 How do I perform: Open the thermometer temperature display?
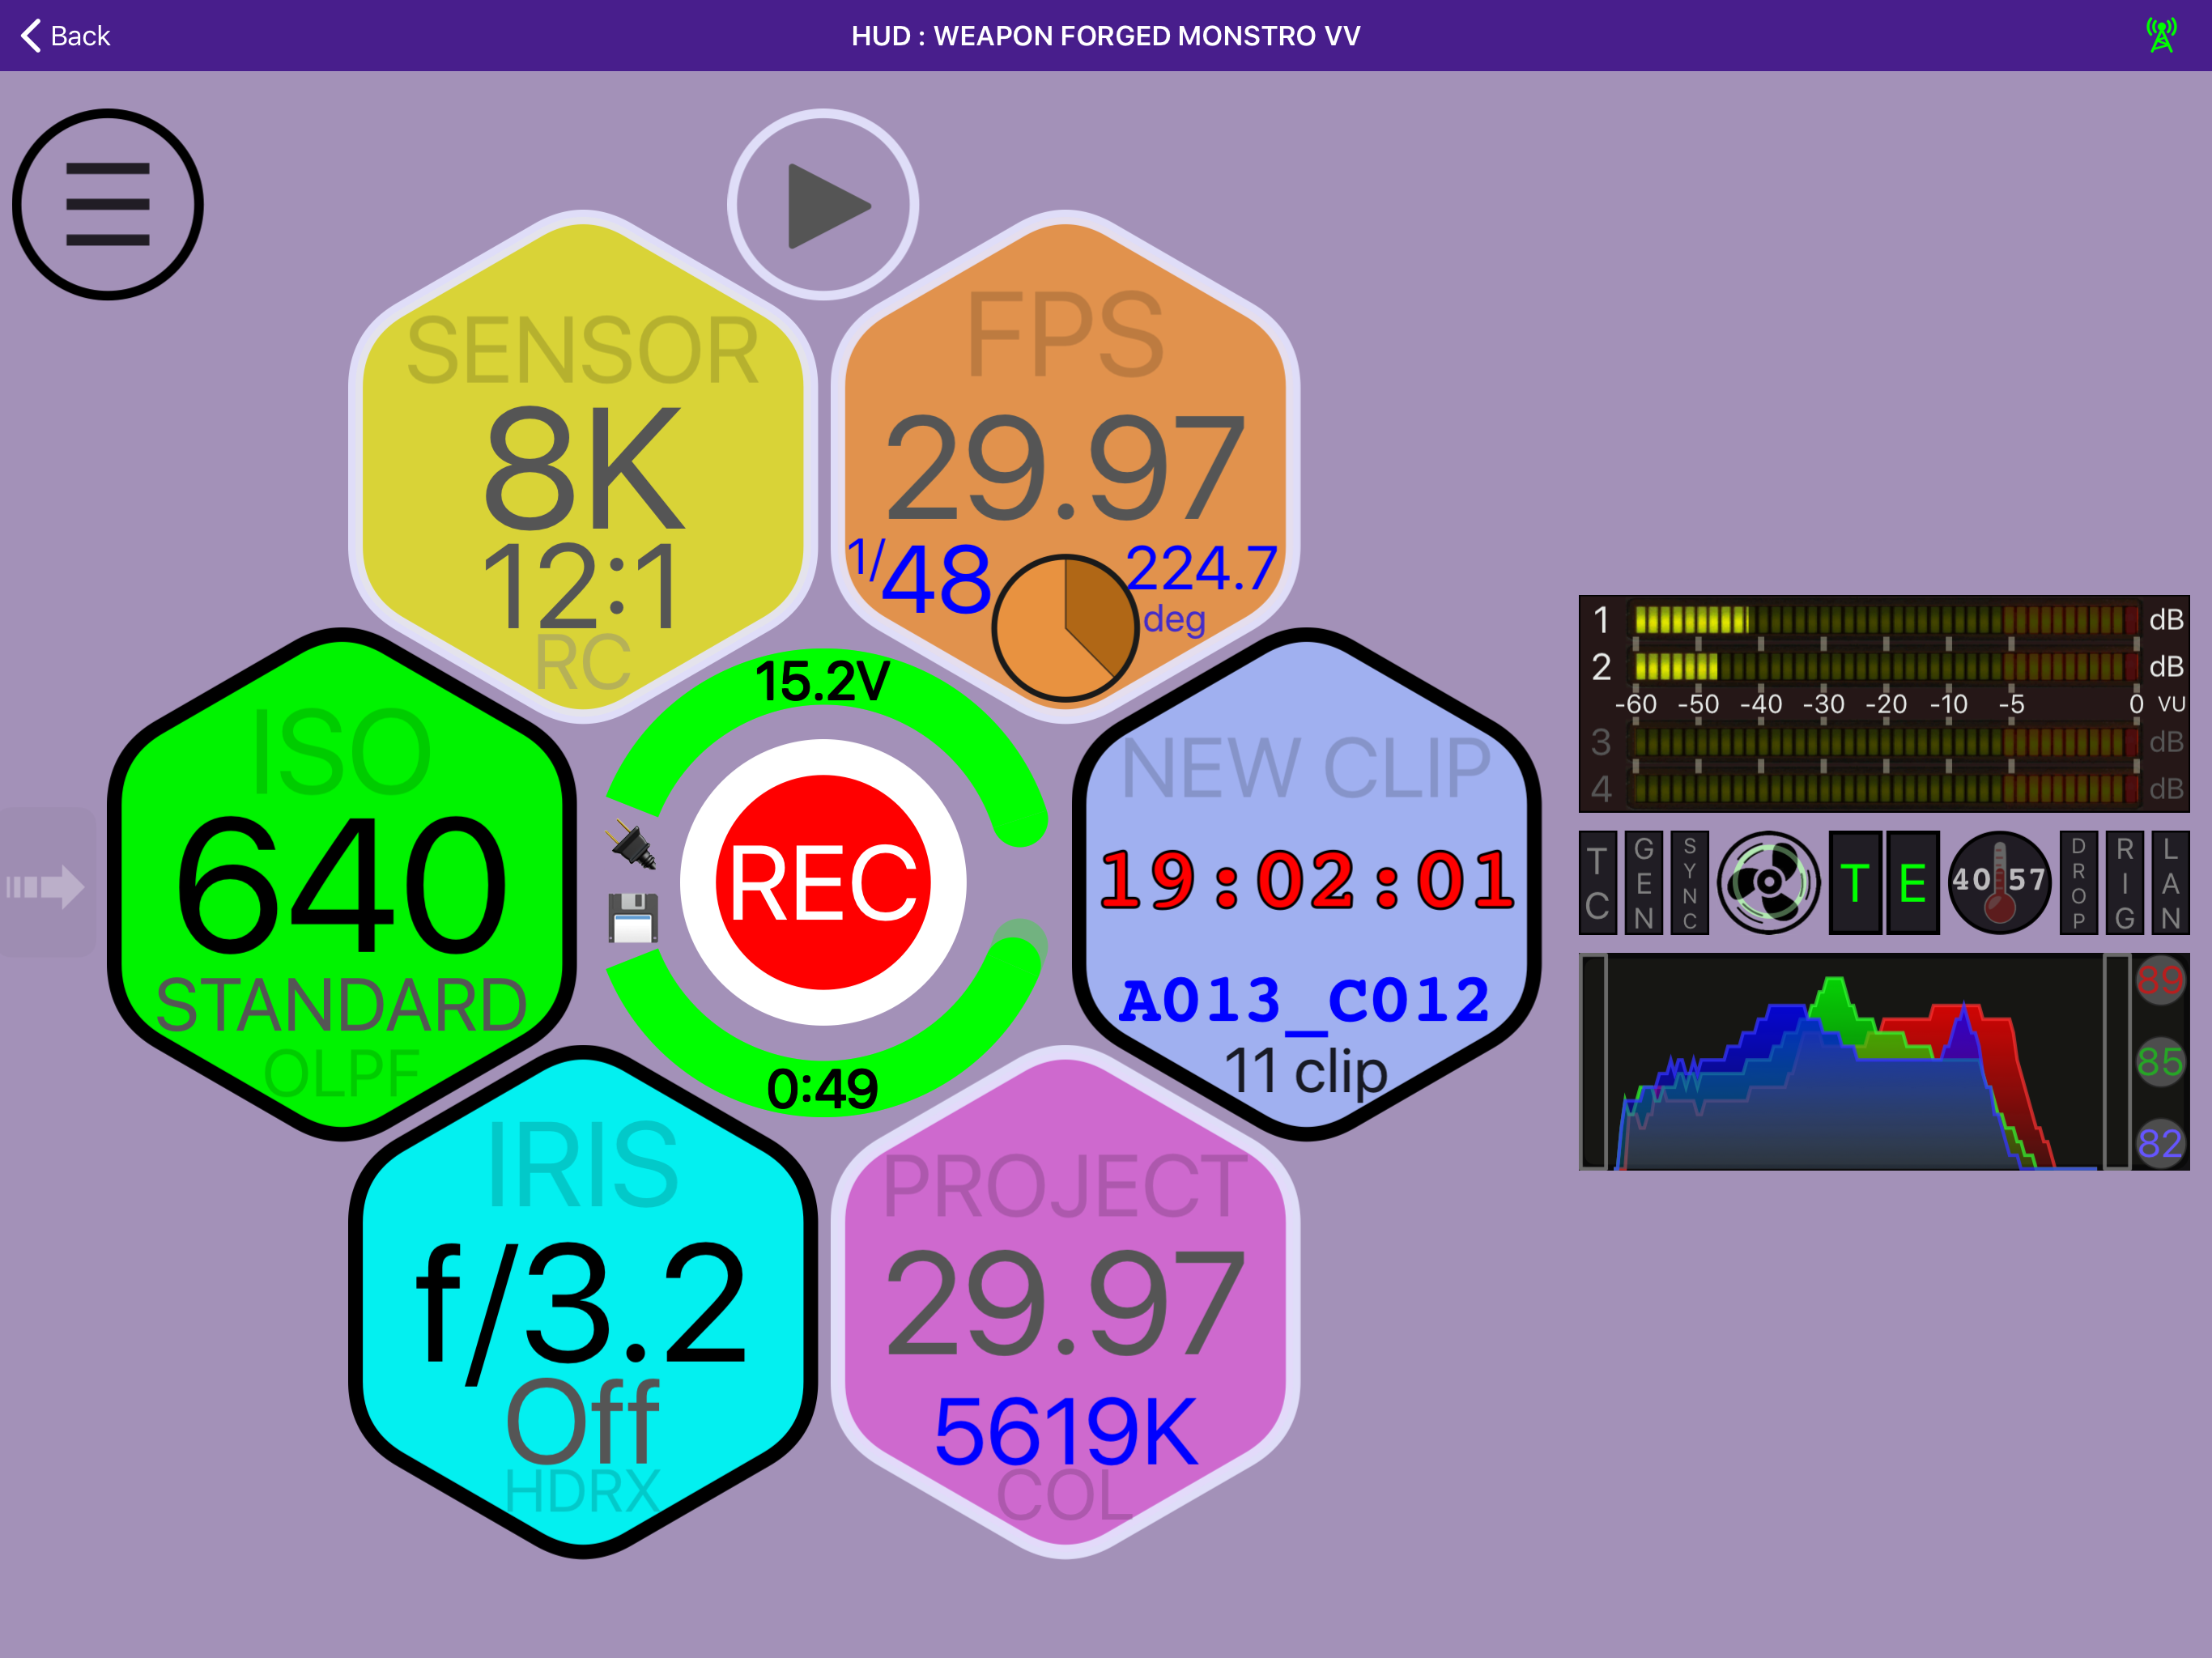[x=1999, y=882]
